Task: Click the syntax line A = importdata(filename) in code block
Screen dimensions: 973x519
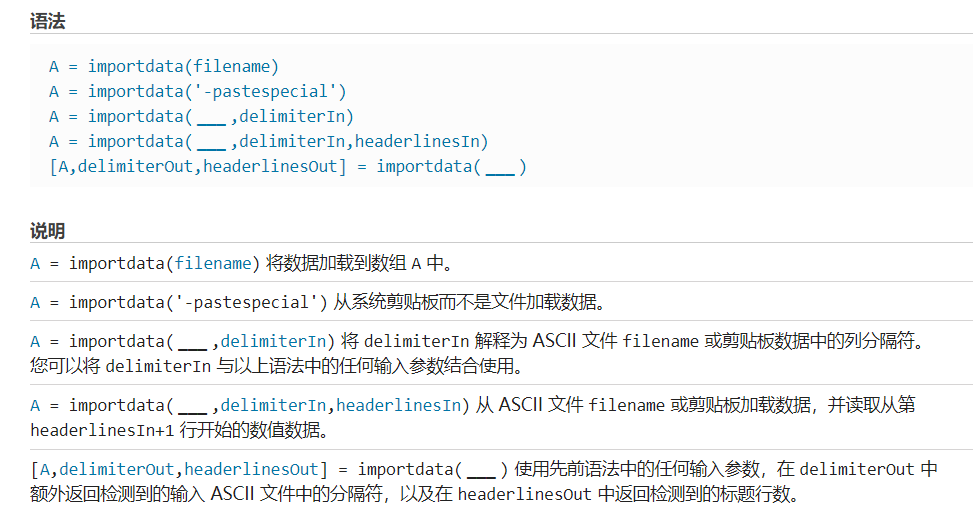Action: pos(164,66)
